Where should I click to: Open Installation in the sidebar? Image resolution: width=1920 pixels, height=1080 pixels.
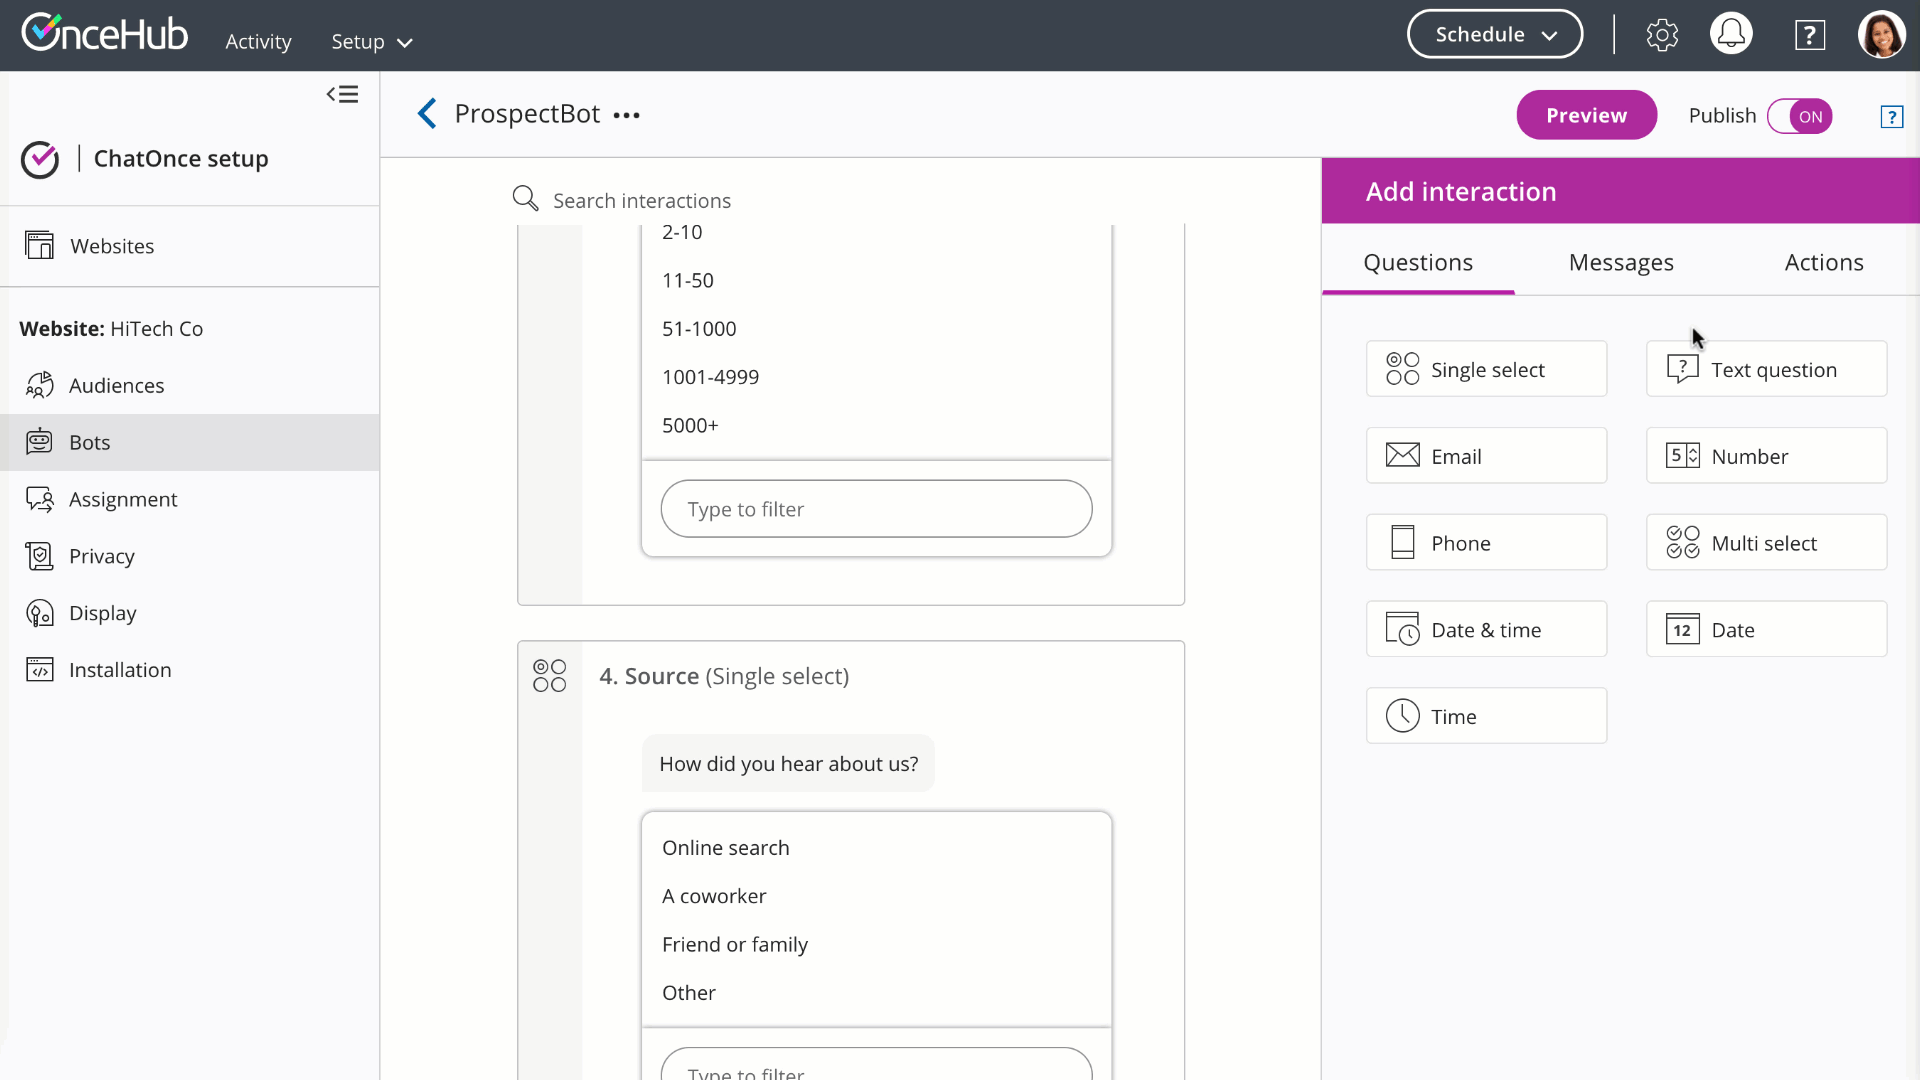(x=120, y=670)
